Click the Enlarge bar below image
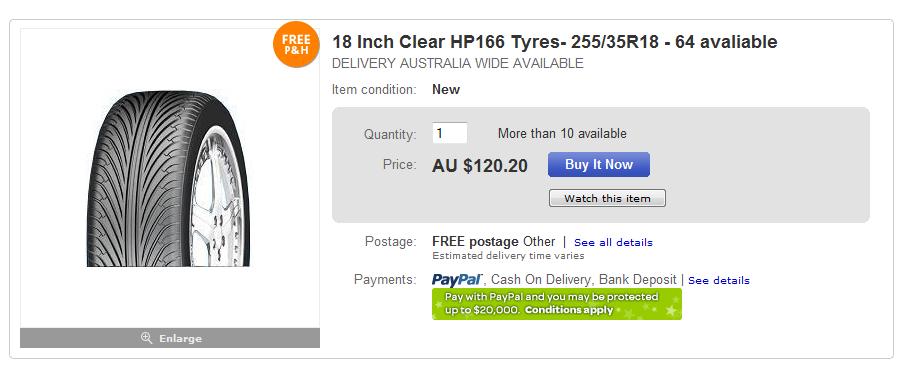Viewport: 903px width, 378px height. 170,338
